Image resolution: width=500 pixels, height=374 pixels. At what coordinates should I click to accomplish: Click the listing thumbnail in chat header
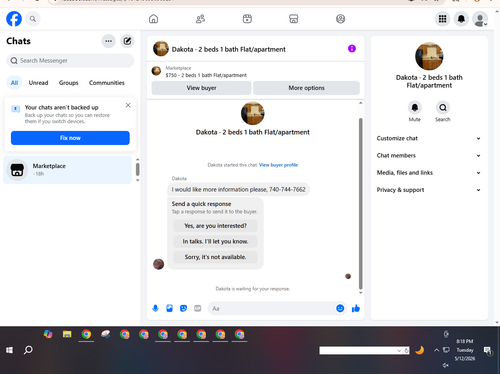pyautogui.click(x=161, y=49)
